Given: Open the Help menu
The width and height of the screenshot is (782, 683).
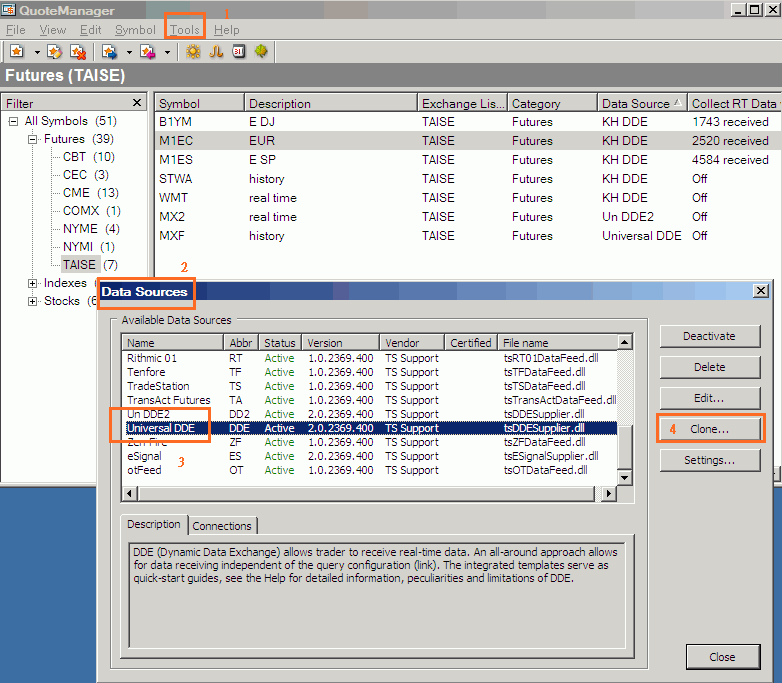Looking at the screenshot, I should (226, 30).
